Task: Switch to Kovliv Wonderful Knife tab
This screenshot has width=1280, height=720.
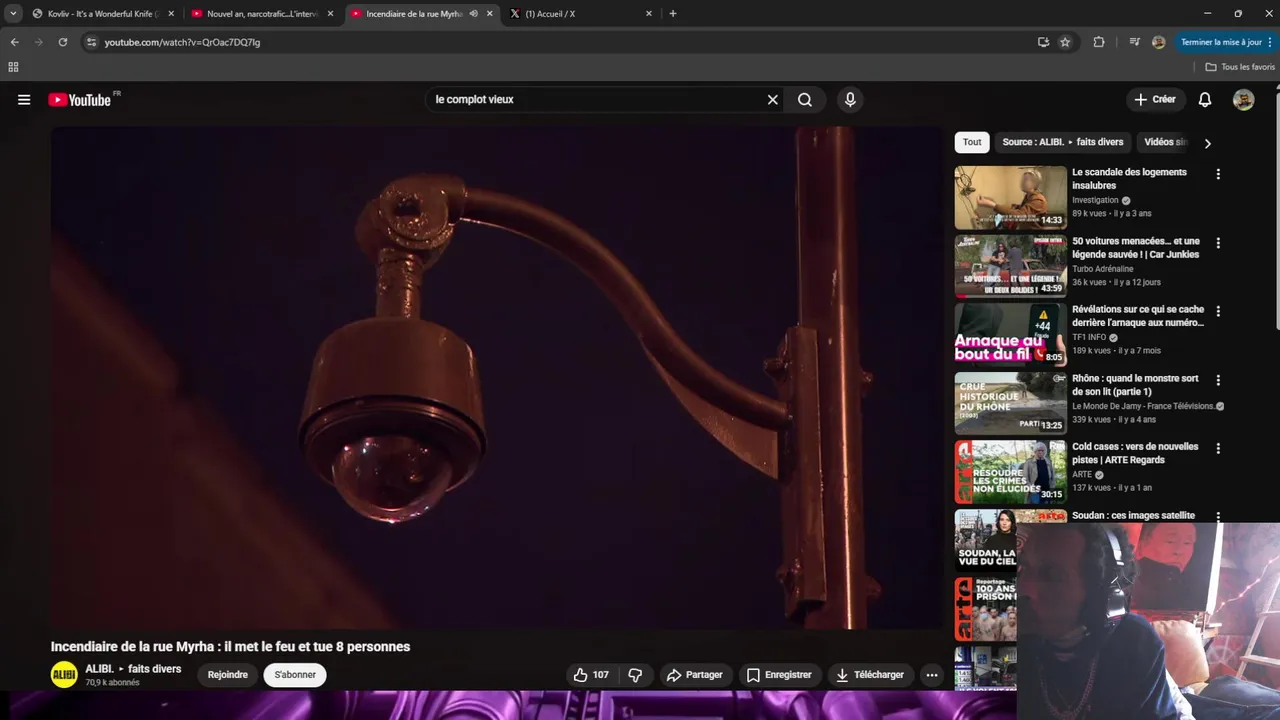Action: tap(103, 14)
